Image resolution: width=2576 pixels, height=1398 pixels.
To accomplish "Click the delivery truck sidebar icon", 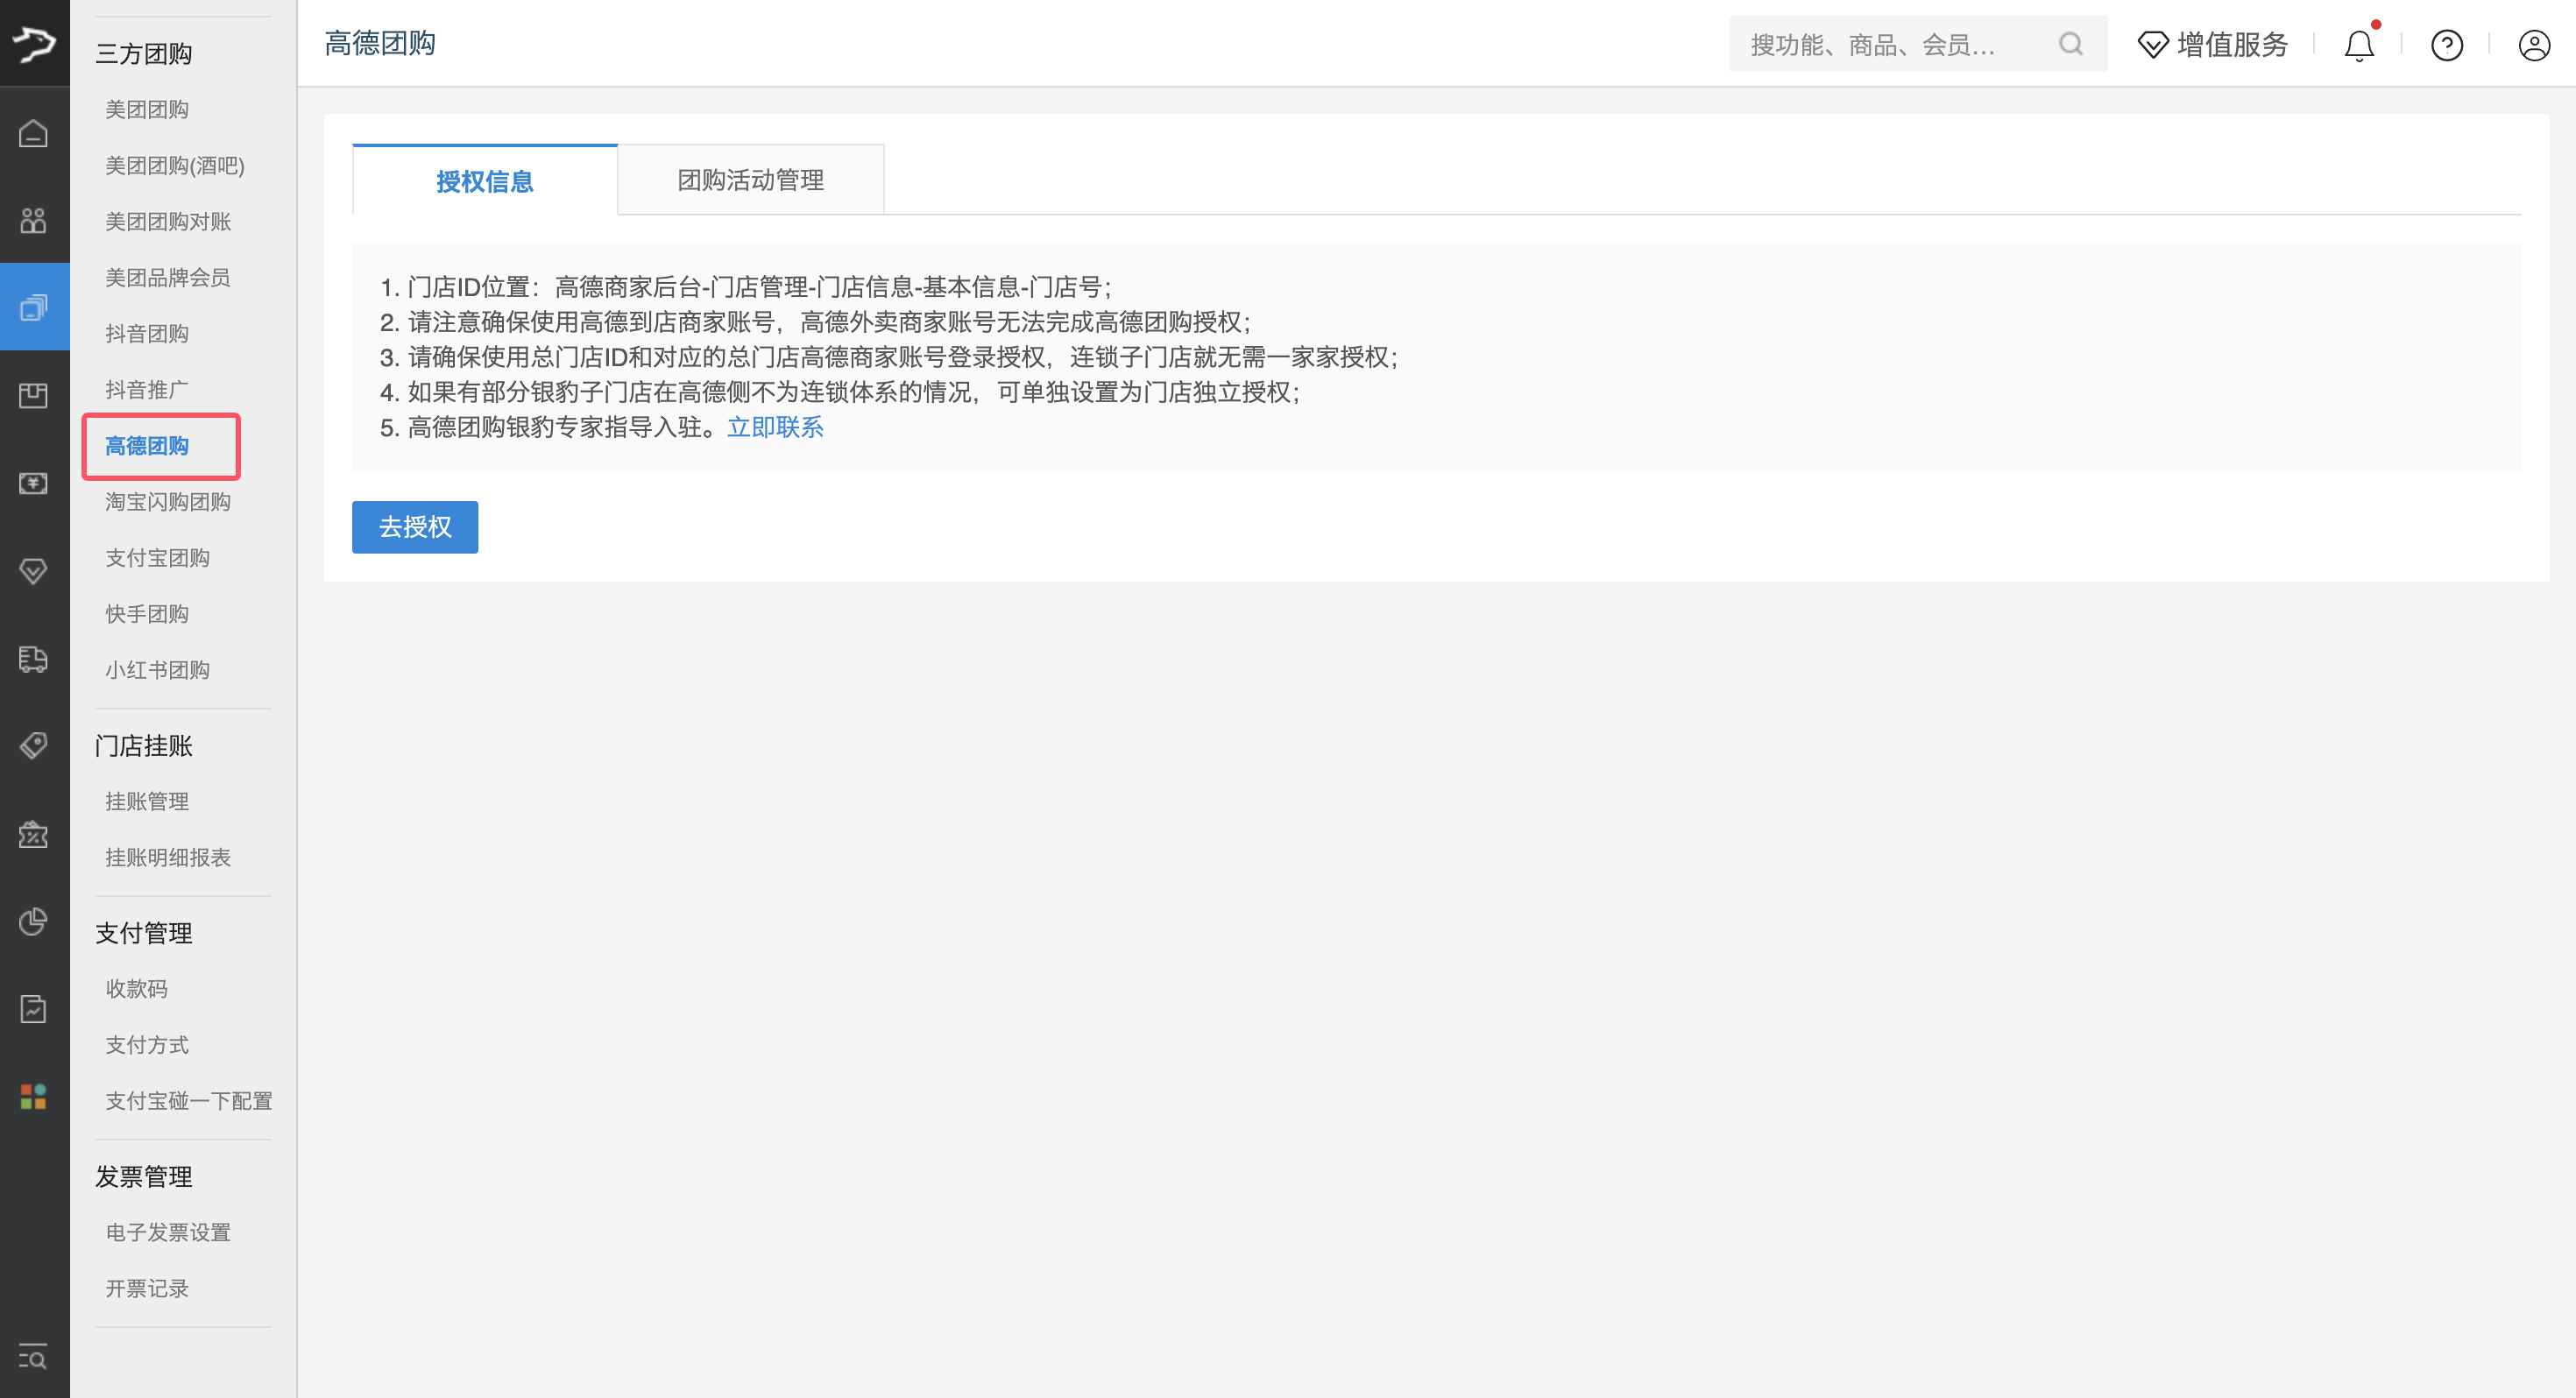I will (34, 659).
